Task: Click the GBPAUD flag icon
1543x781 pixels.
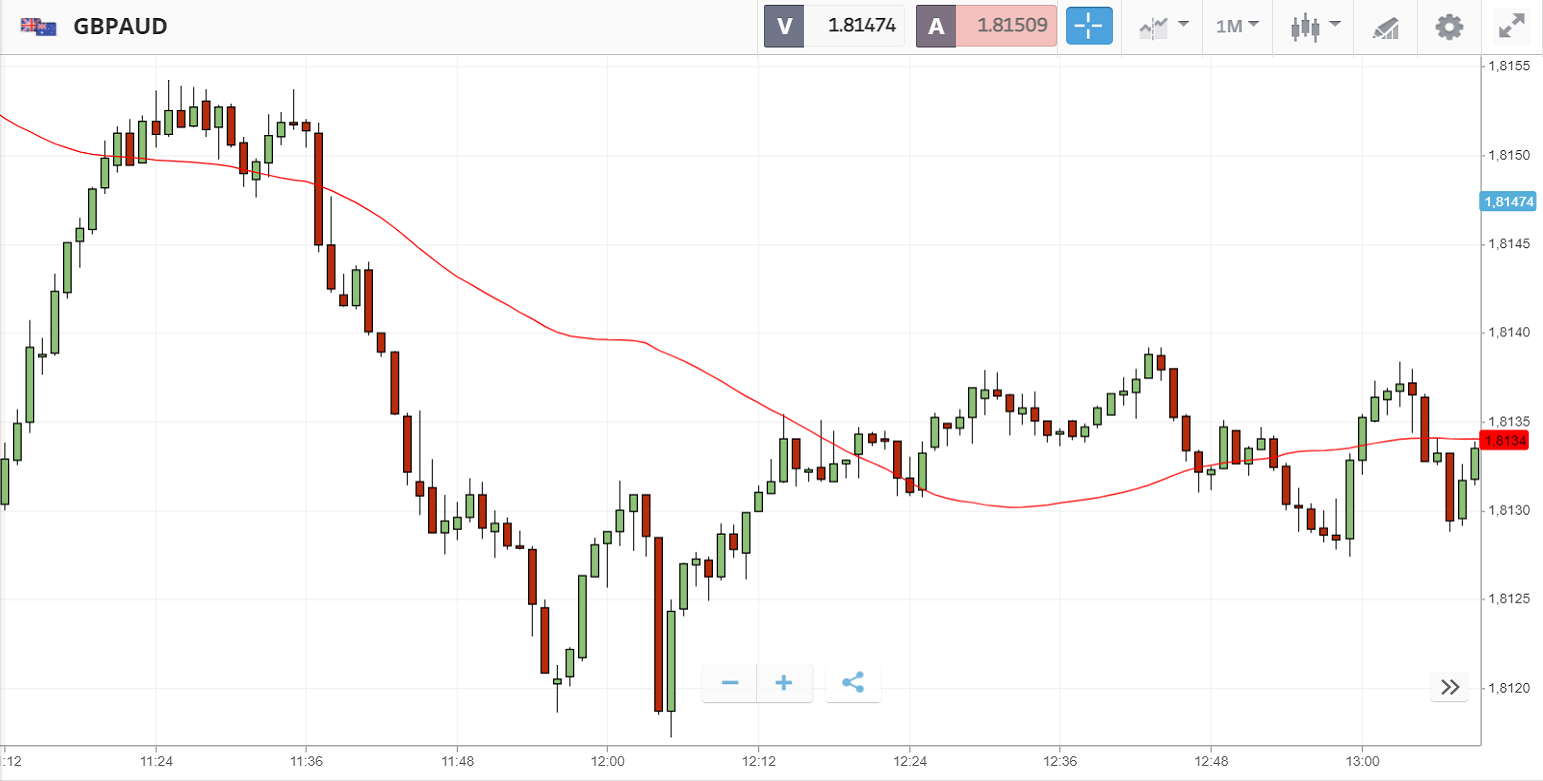Action: pos(38,27)
